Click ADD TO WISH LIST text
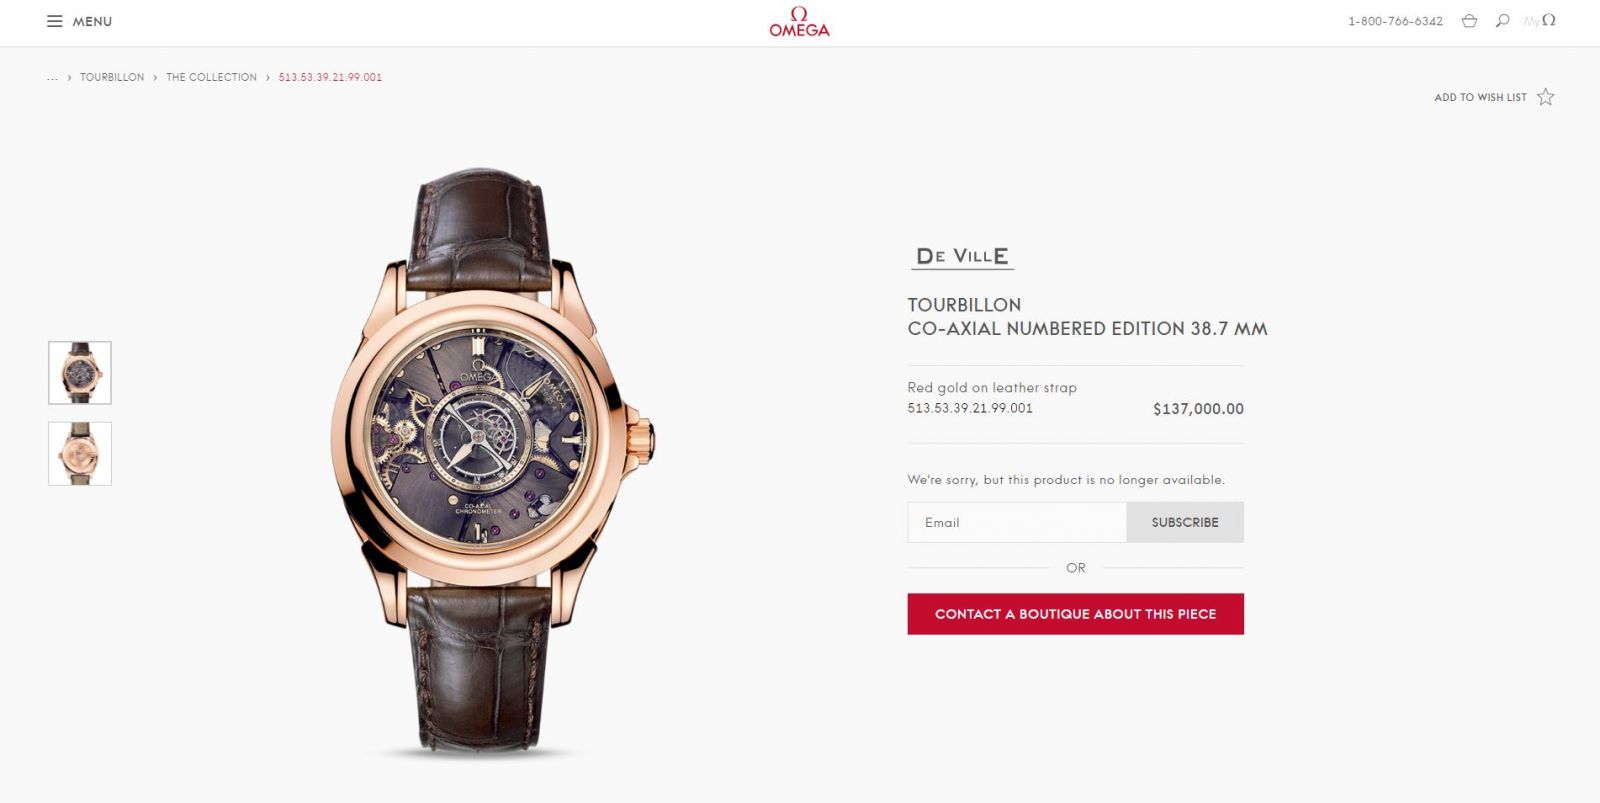Image resolution: width=1600 pixels, height=803 pixels. point(1480,97)
